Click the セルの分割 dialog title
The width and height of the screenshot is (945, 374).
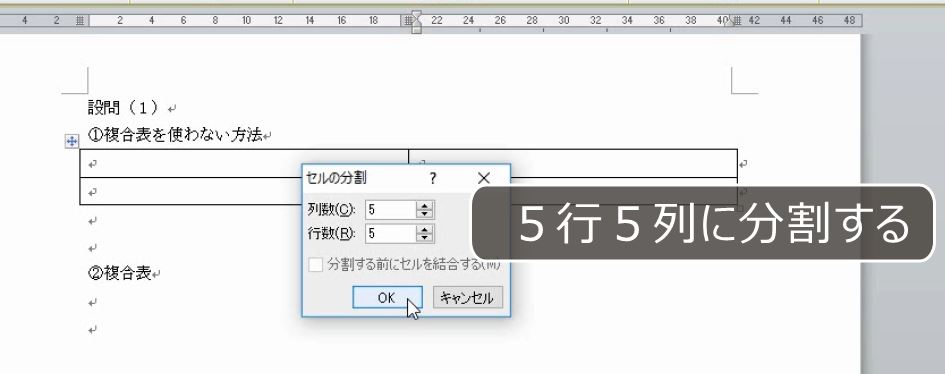(336, 178)
